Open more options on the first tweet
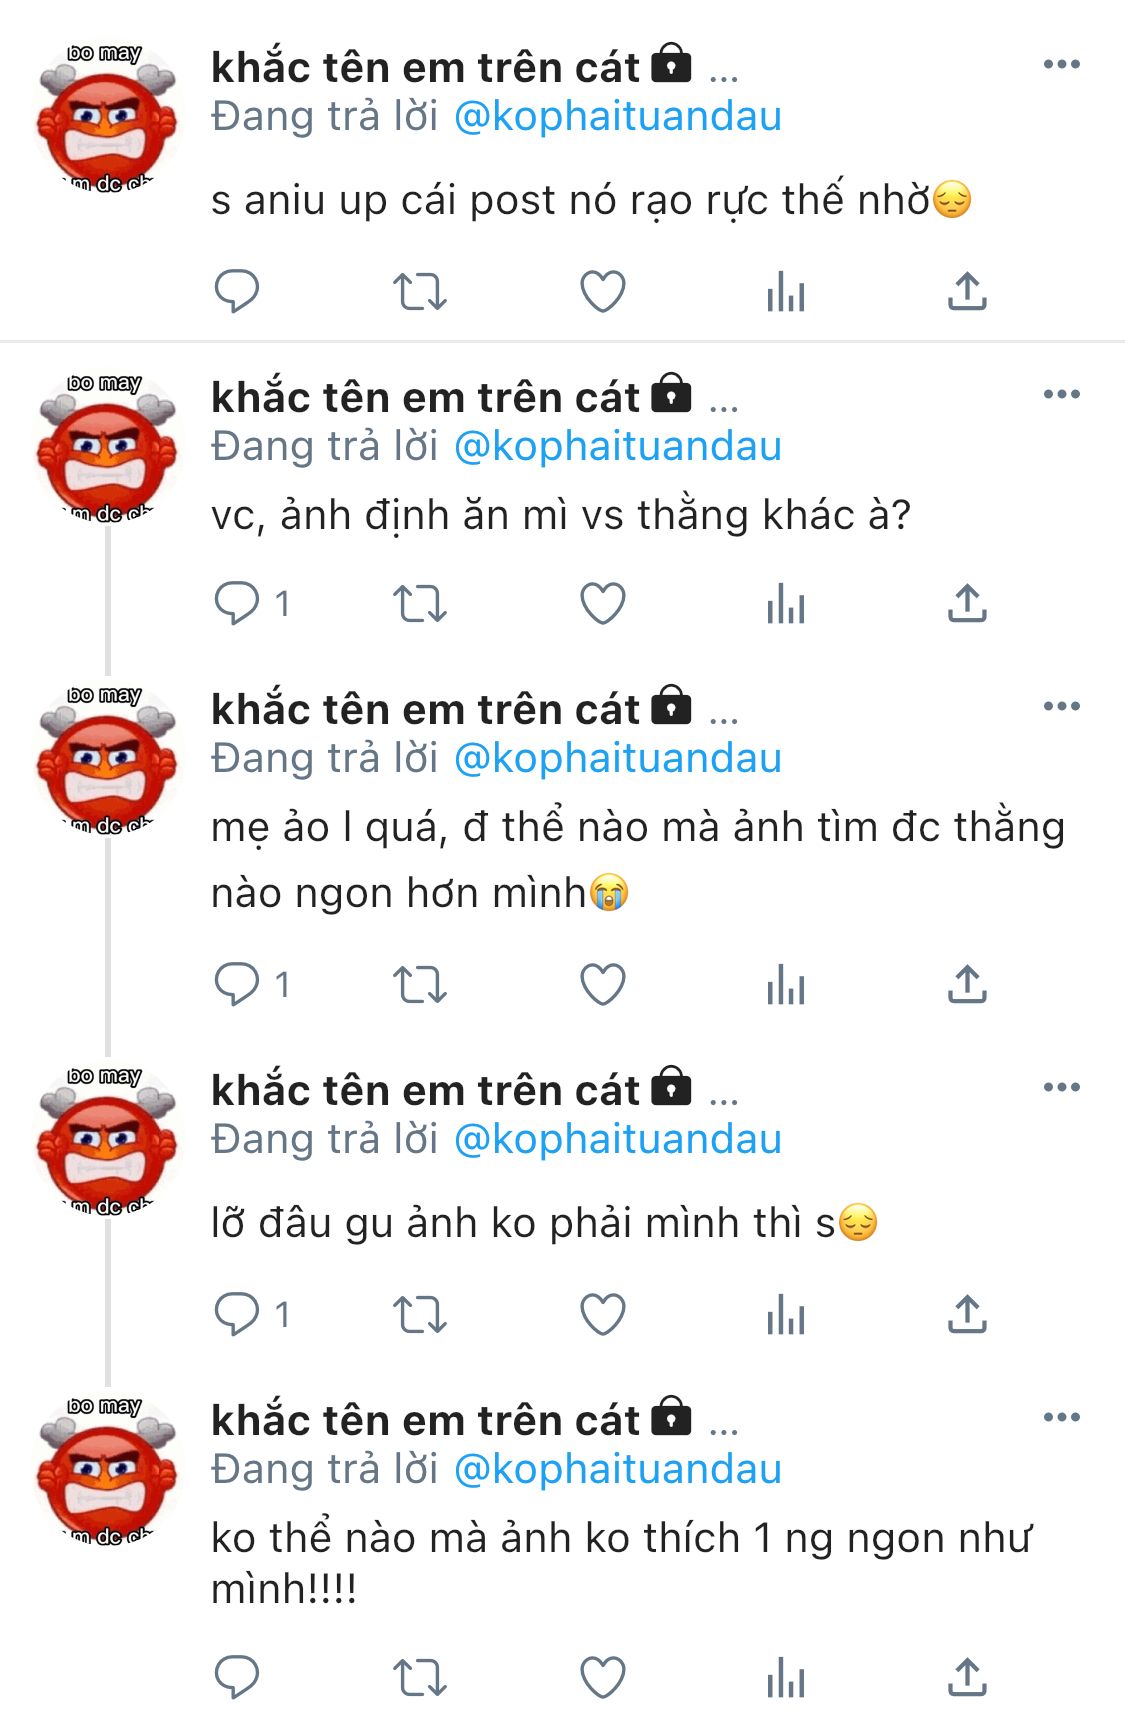 pyautogui.click(x=1061, y=65)
